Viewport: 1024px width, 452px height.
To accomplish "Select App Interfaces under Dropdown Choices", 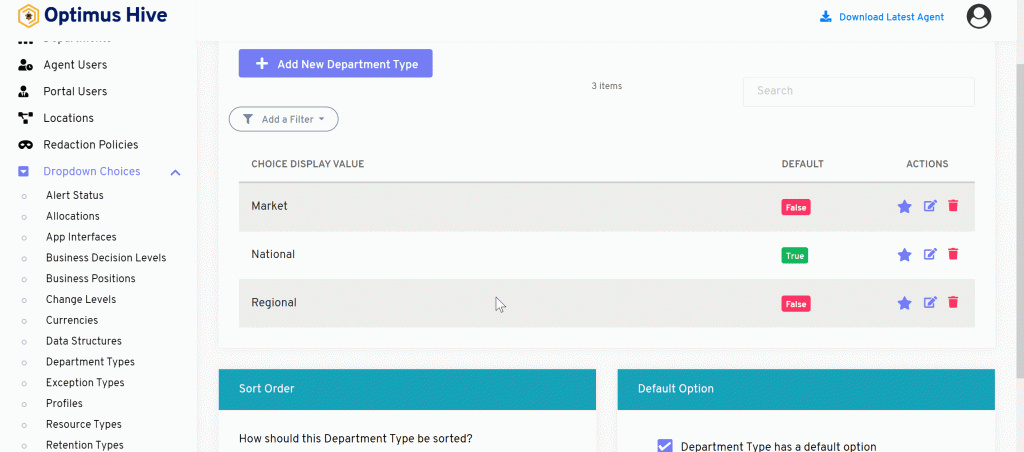I will click(81, 237).
